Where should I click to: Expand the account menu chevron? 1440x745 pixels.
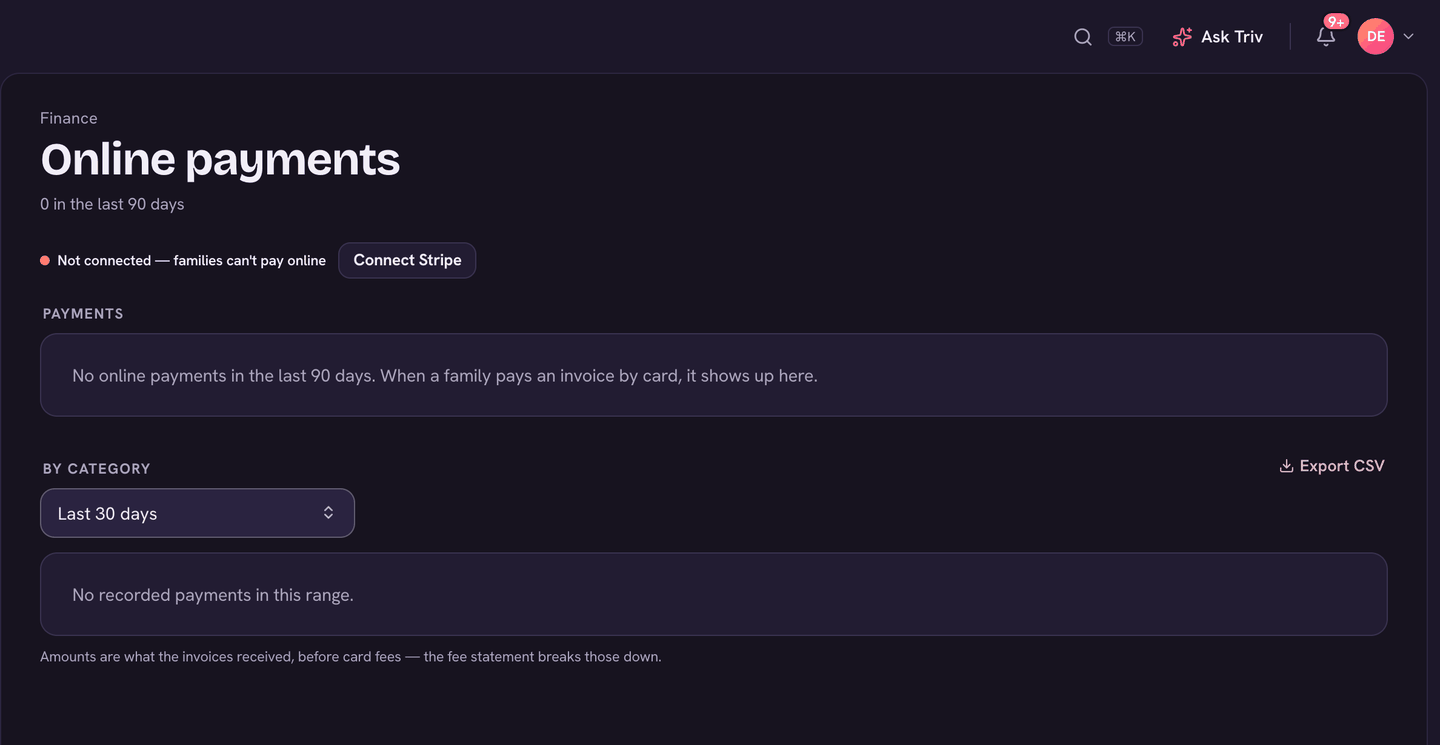point(1409,37)
